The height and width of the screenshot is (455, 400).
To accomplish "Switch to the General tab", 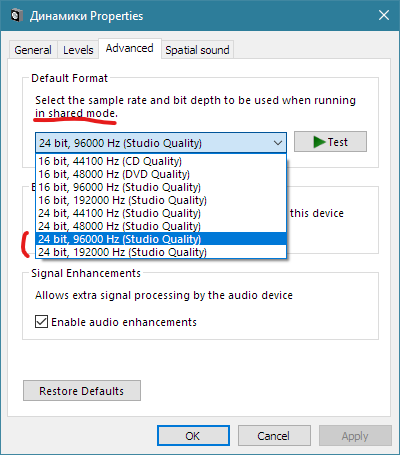I will [33, 50].
